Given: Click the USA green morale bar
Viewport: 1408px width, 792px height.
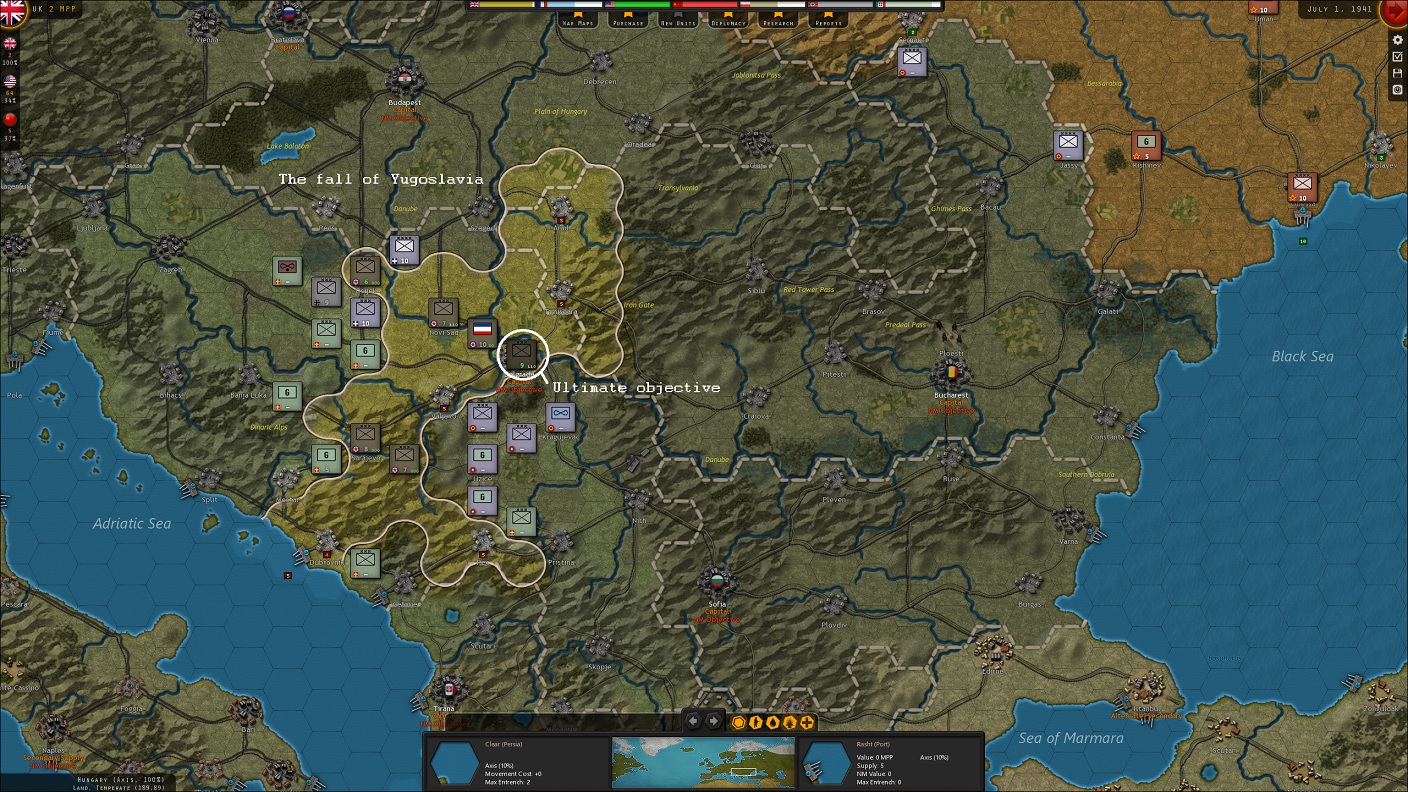Looking at the screenshot, I should (x=637, y=5).
